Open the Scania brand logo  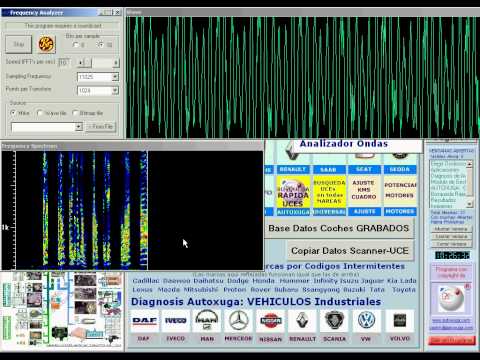point(334,321)
